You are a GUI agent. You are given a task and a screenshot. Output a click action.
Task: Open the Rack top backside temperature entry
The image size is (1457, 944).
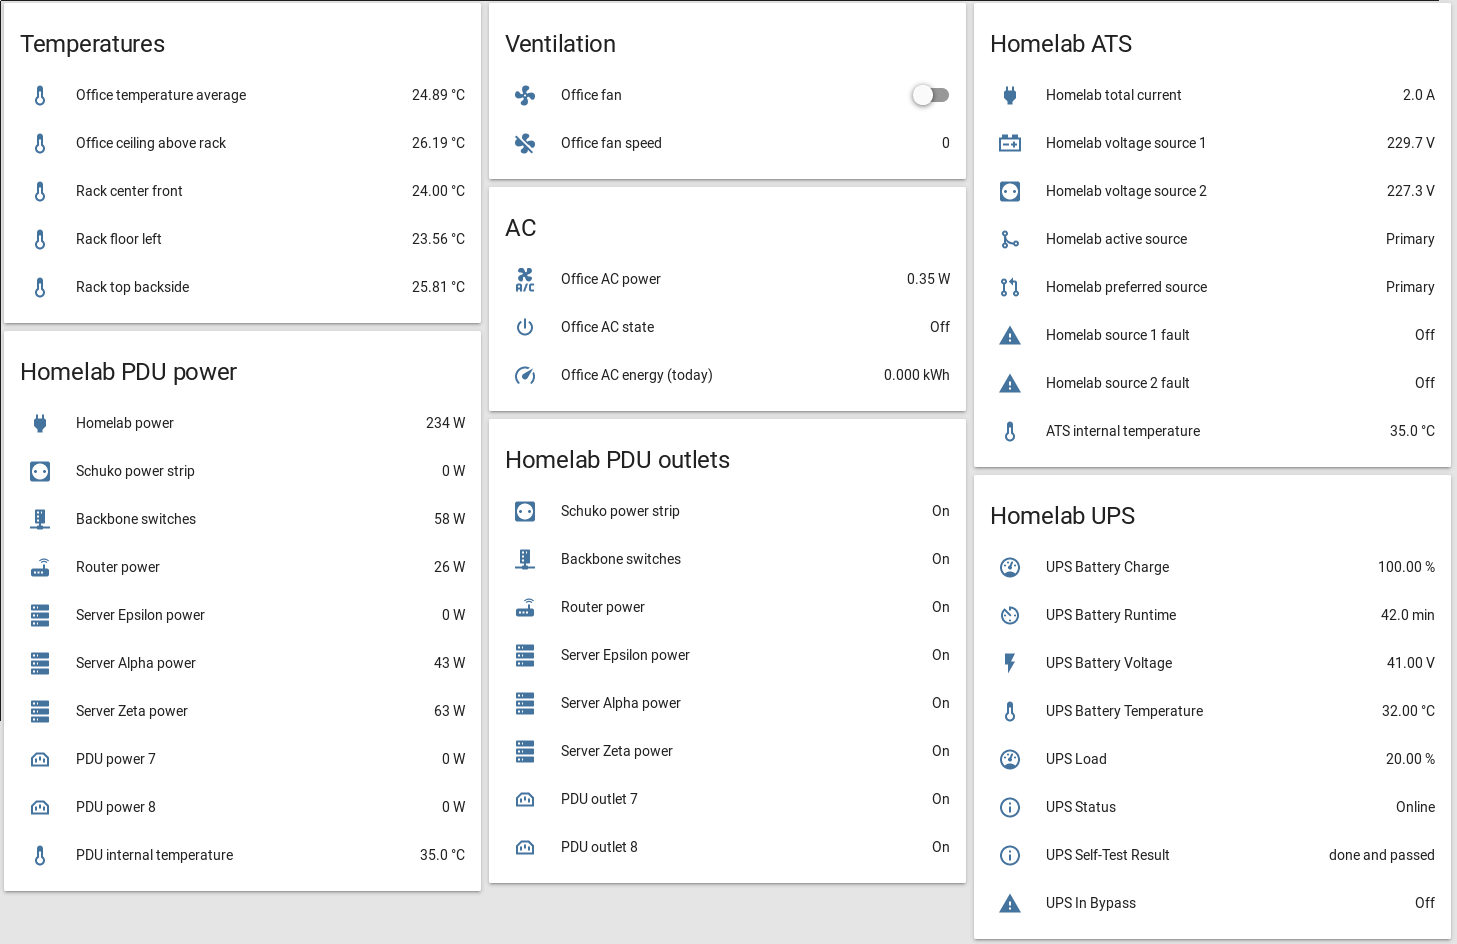tap(132, 287)
